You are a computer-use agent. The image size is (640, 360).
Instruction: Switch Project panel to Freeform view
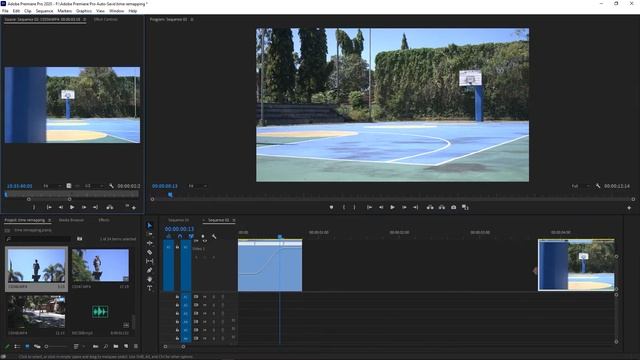point(37,346)
